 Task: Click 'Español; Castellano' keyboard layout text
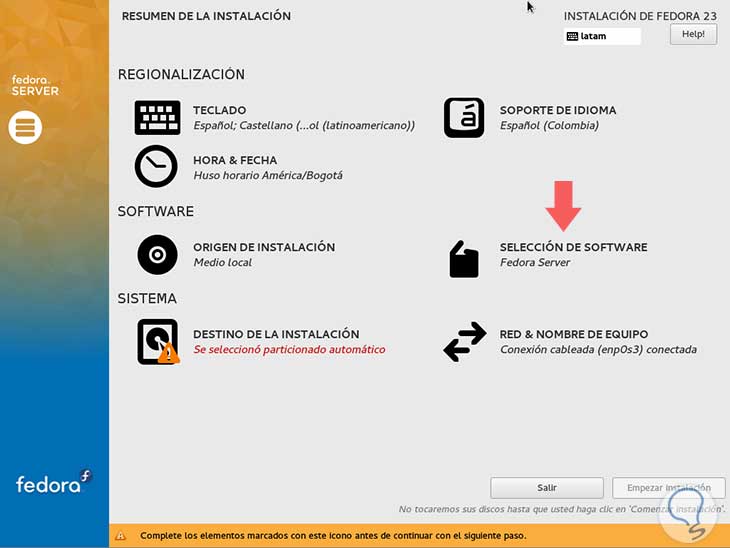pos(304,126)
